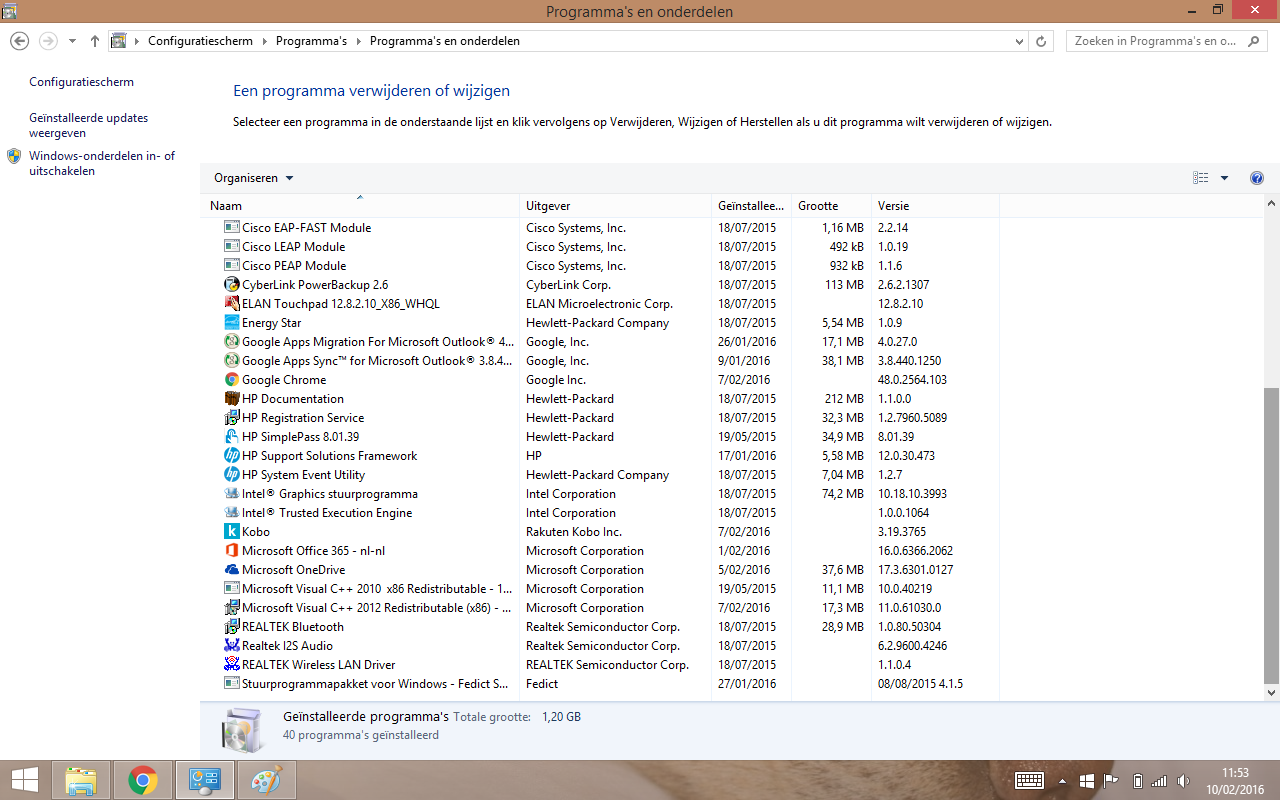Open Geïnstalleerde updates weergeven link

pyautogui.click(x=88, y=125)
